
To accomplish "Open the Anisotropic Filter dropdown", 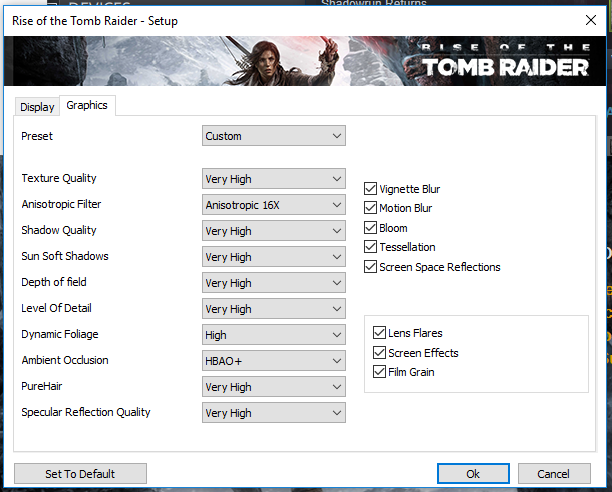I will (x=273, y=205).
